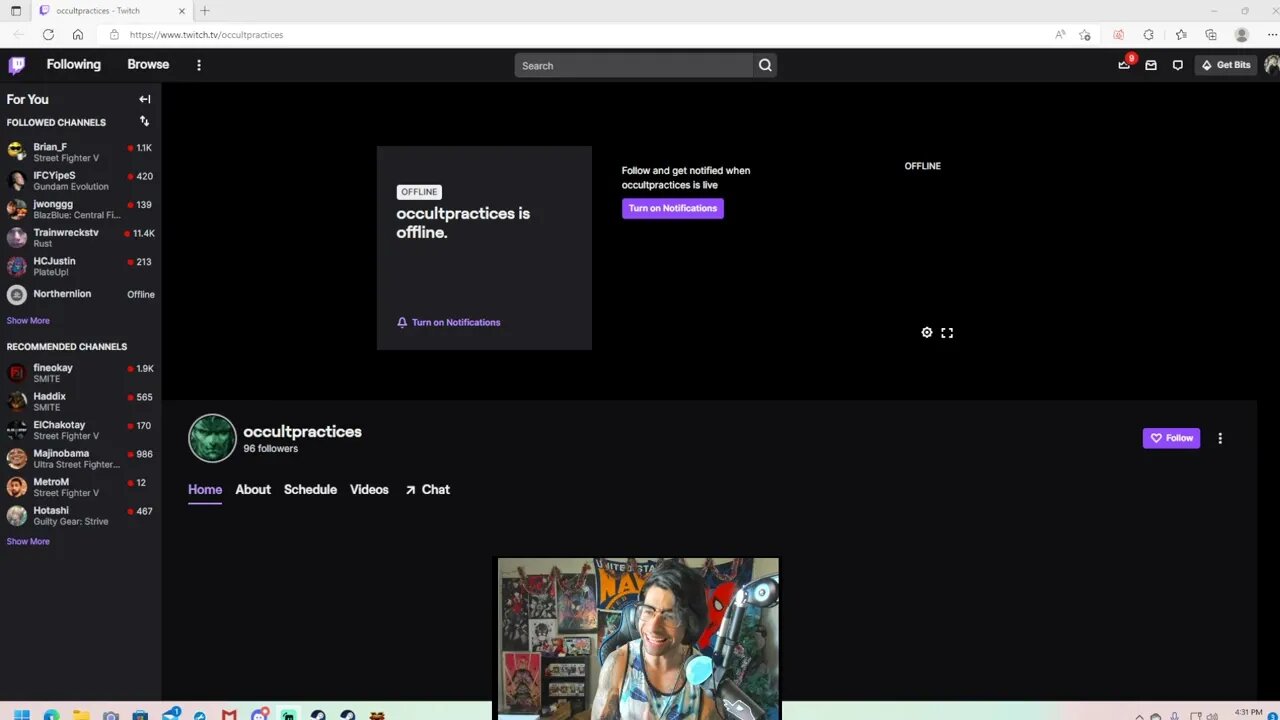The height and width of the screenshot is (720, 1280).
Task: Toggle the read aloud icon in address bar
Action: click(1060, 34)
